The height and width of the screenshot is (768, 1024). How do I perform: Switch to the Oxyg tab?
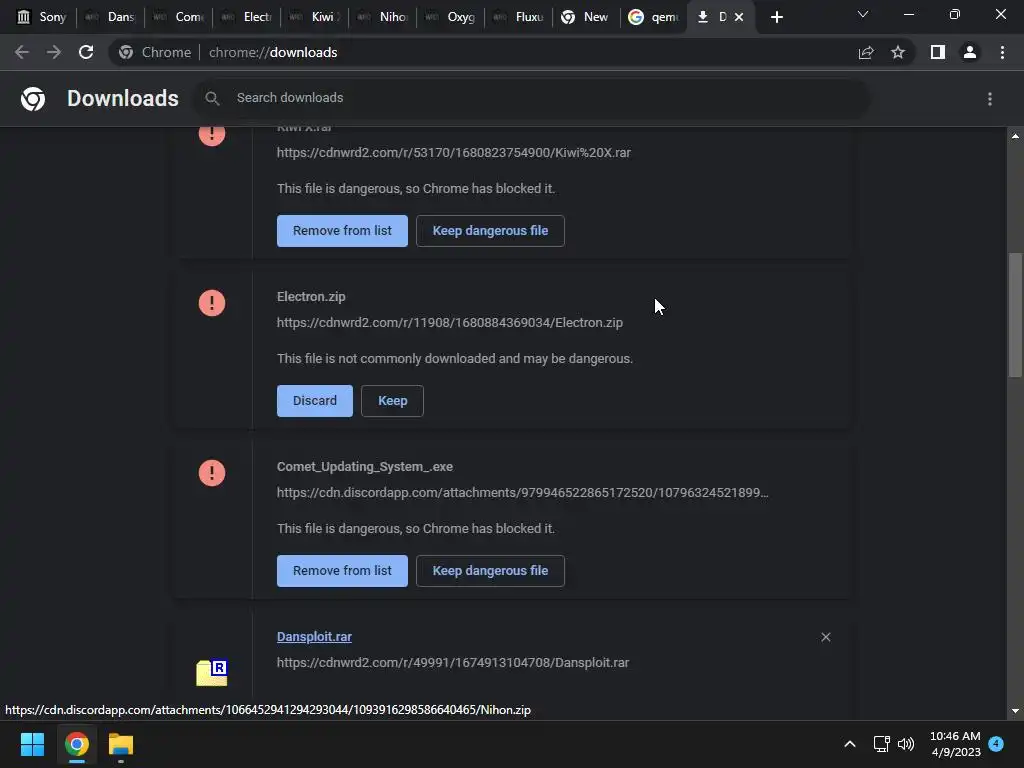[x=451, y=17]
